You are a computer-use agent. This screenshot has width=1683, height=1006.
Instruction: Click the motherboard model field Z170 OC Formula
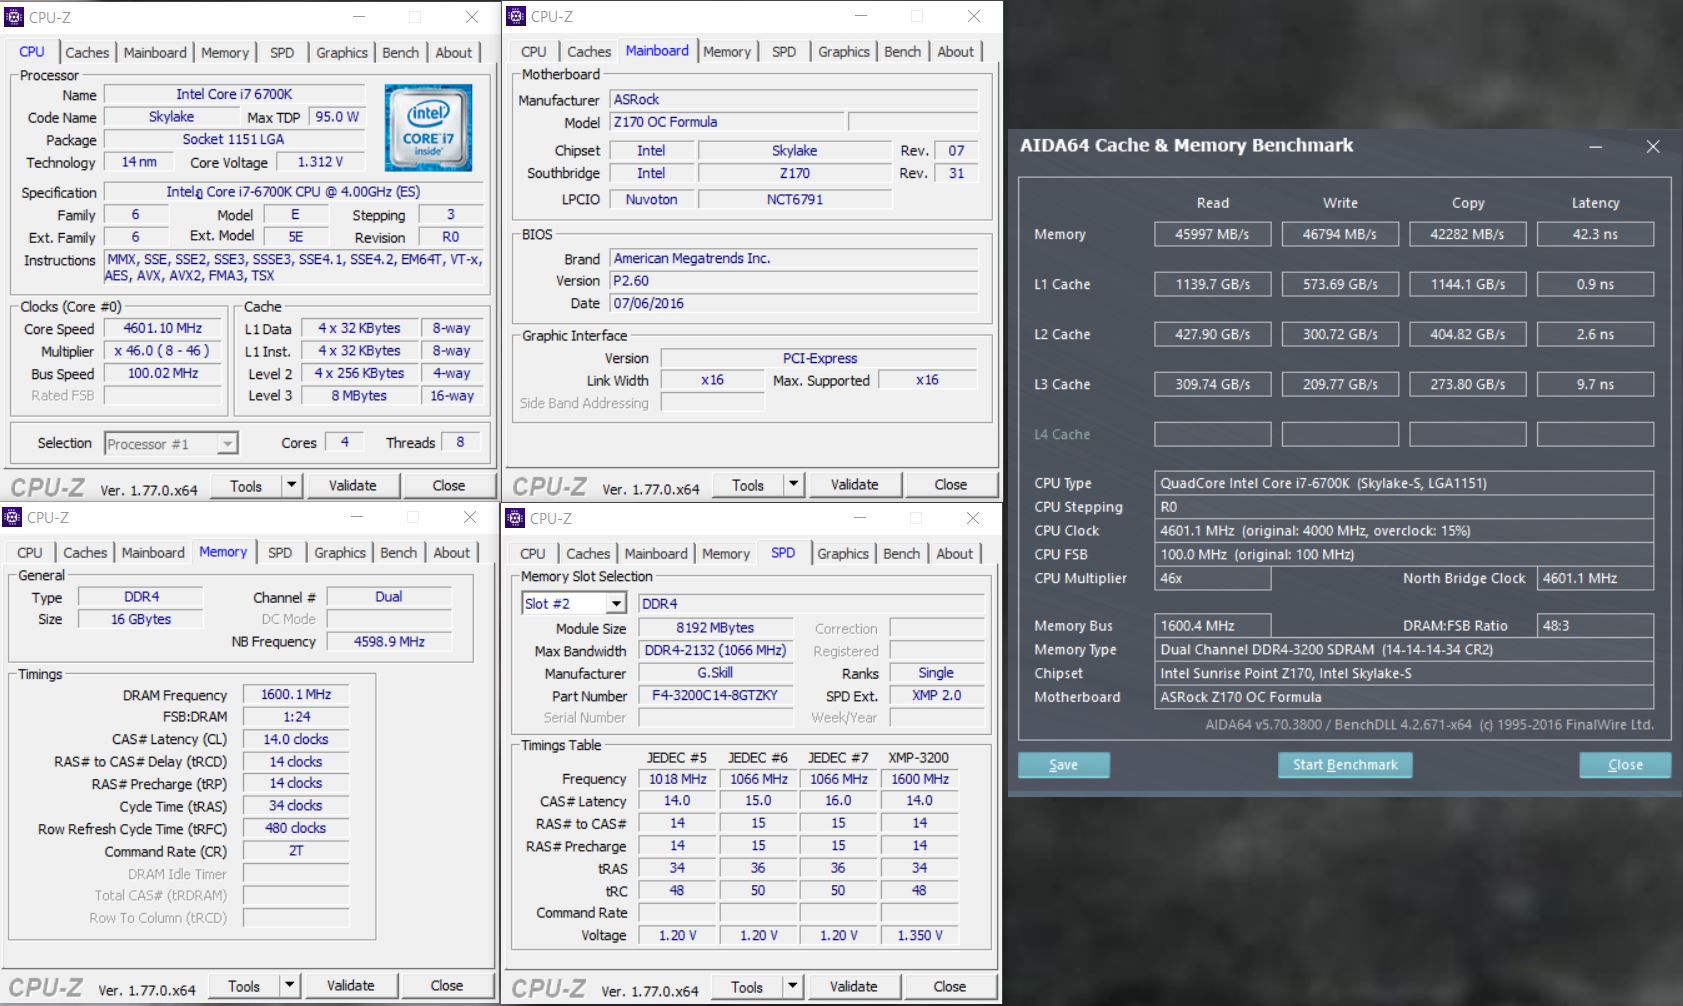726,122
